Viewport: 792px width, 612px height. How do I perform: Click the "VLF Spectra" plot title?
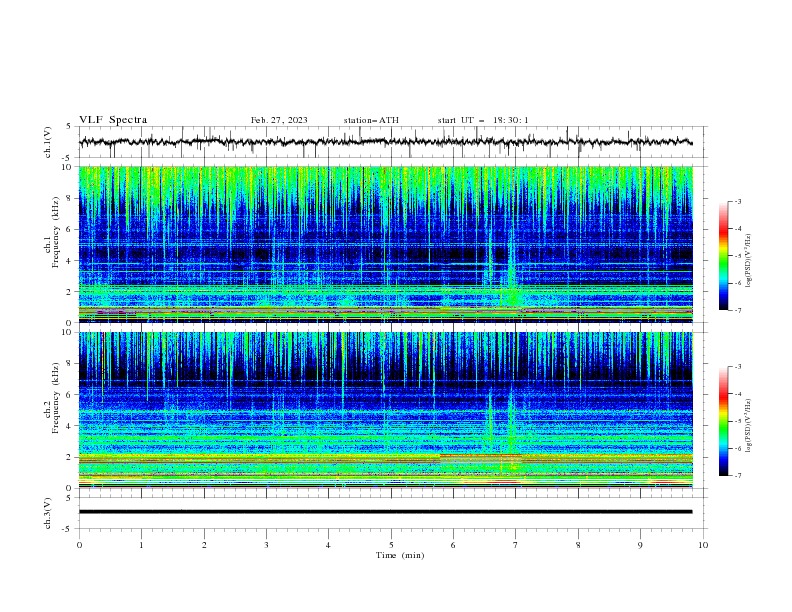tap(113, 120)
